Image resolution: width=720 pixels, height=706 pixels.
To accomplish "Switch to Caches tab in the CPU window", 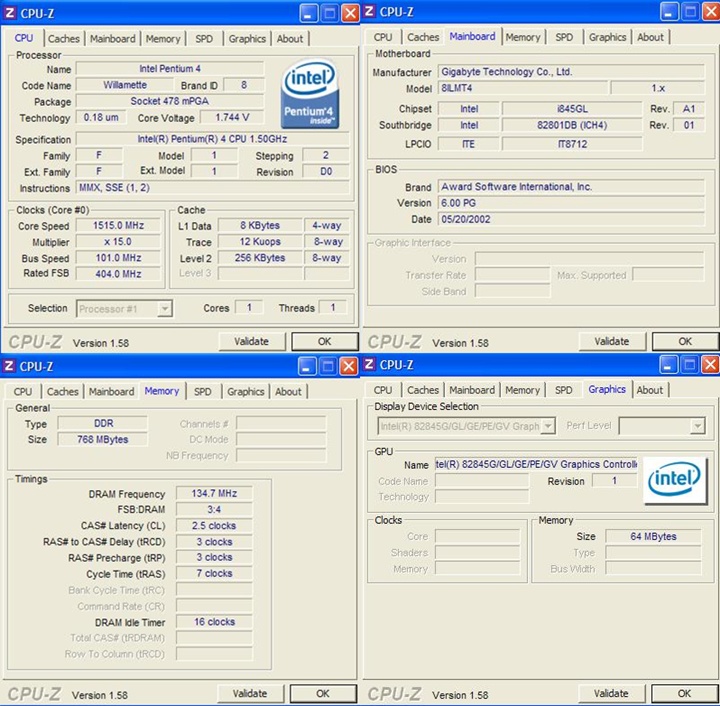I will pos(64,39).
